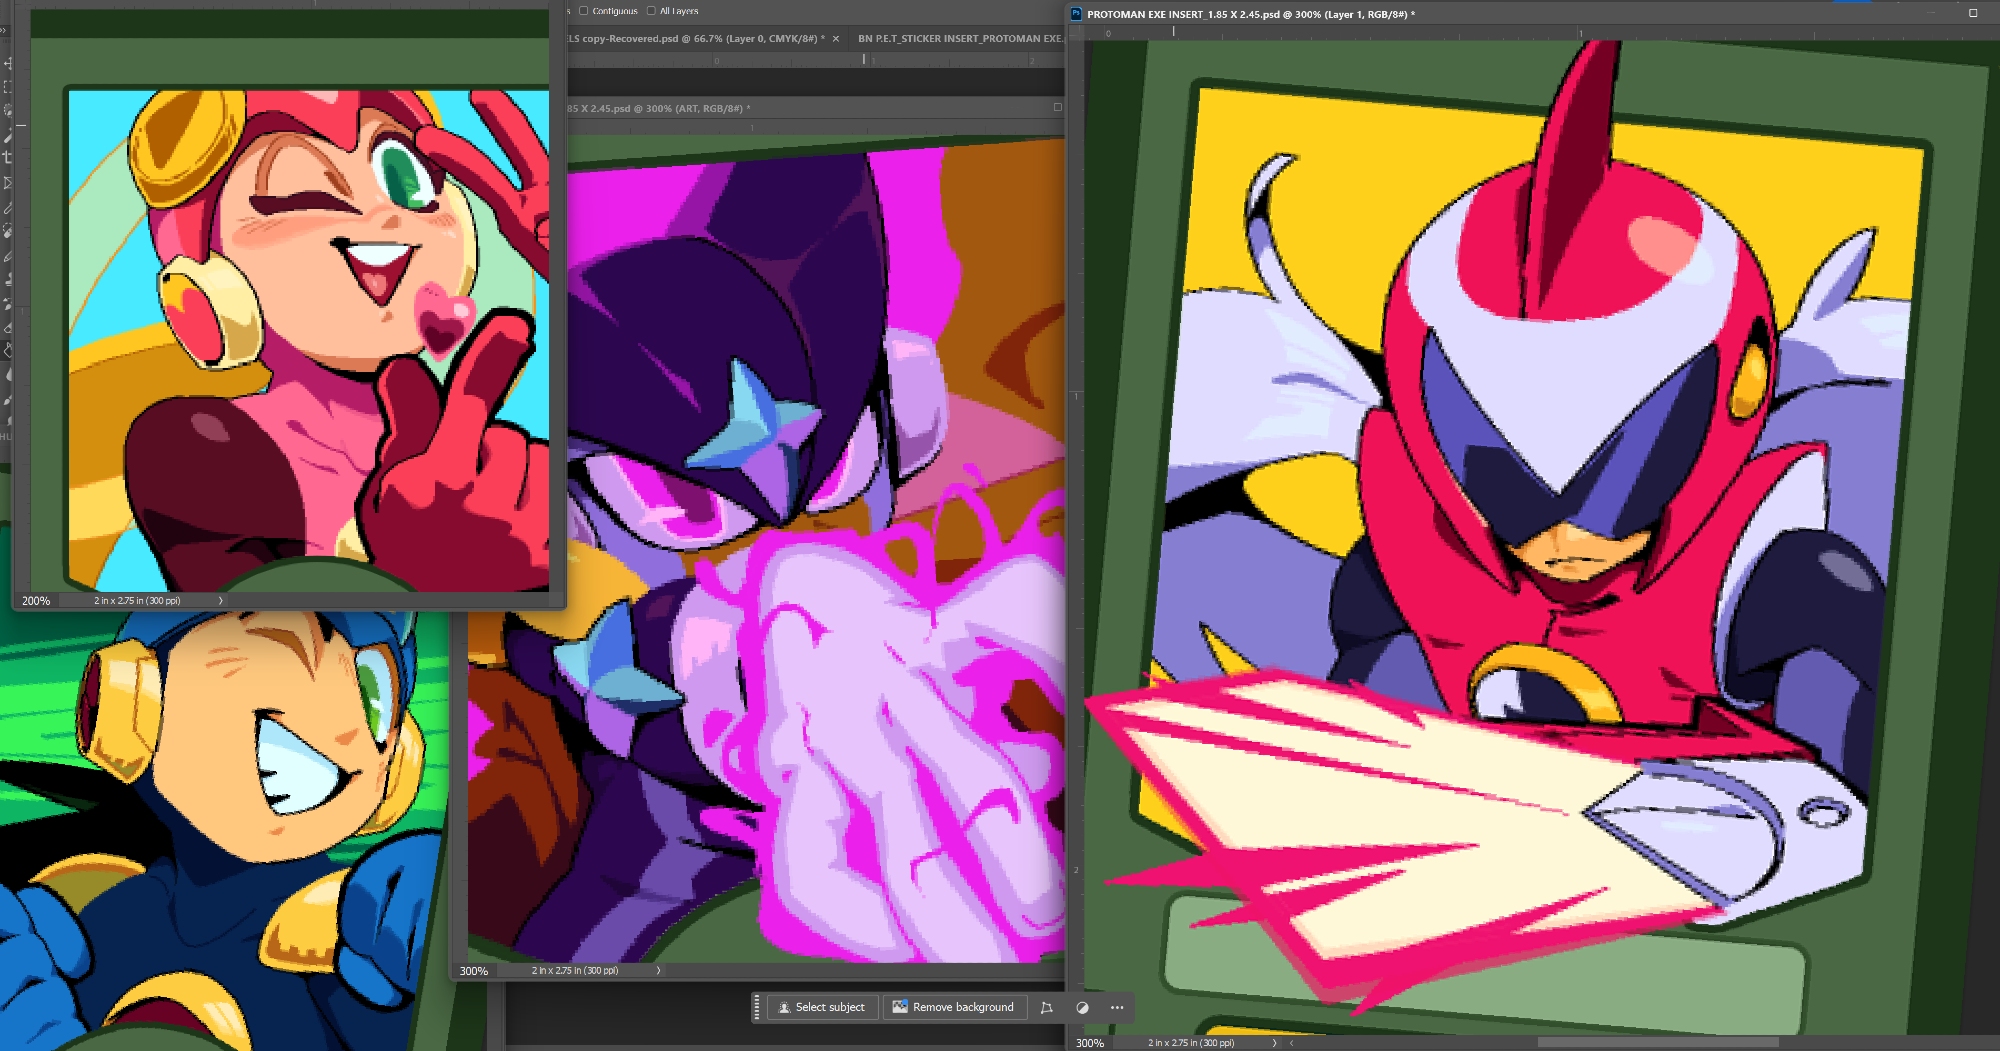Viewport: 2000px width, 1051px height.
Task: Click the transform icon in contextual taskbar
Action: coord(1046,1008)
